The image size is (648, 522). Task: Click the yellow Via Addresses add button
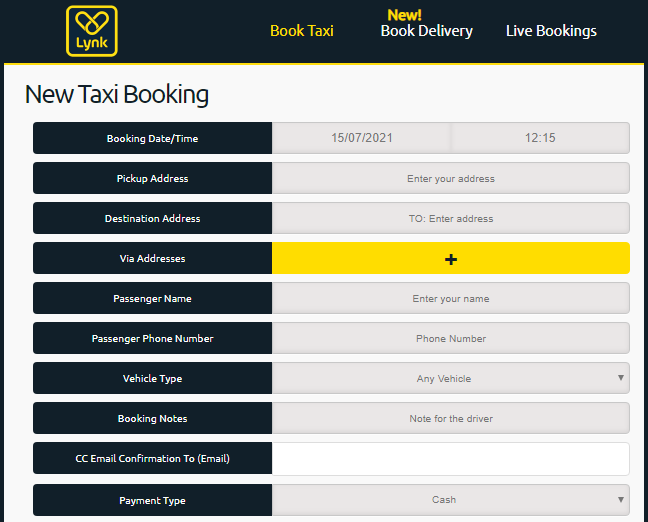point(451,258)
